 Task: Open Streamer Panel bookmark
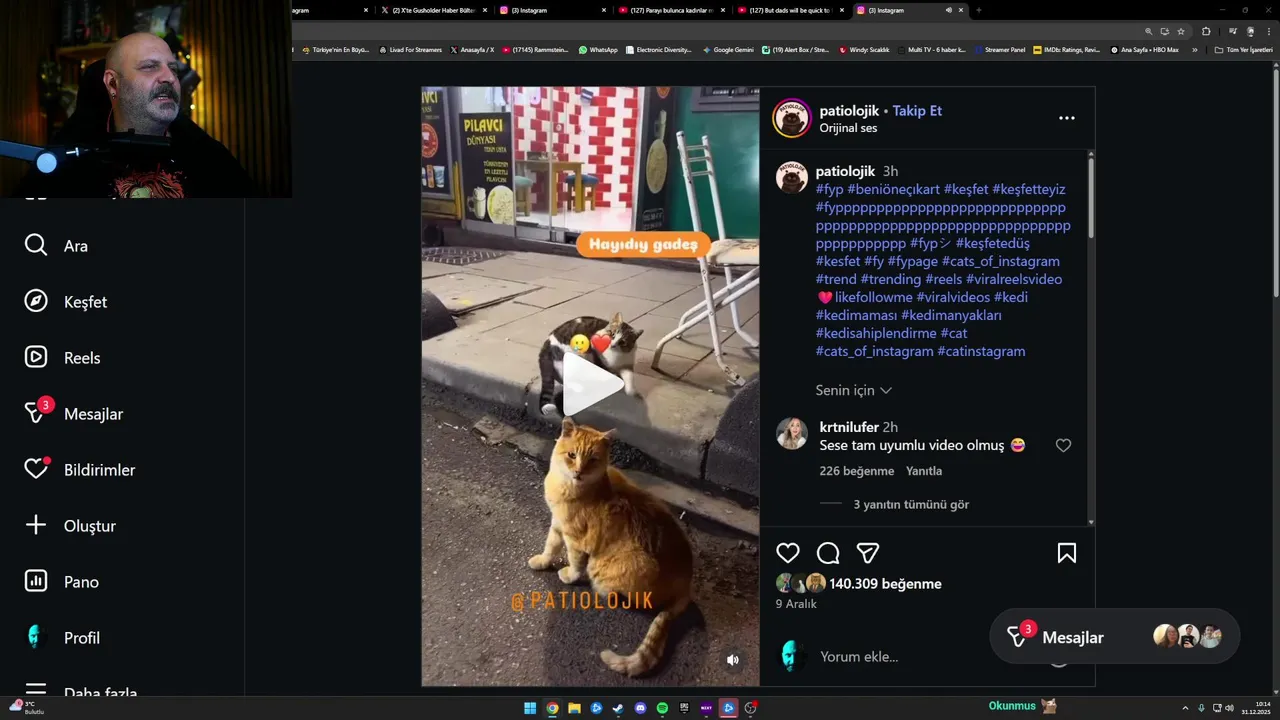[x=999, y=50]
